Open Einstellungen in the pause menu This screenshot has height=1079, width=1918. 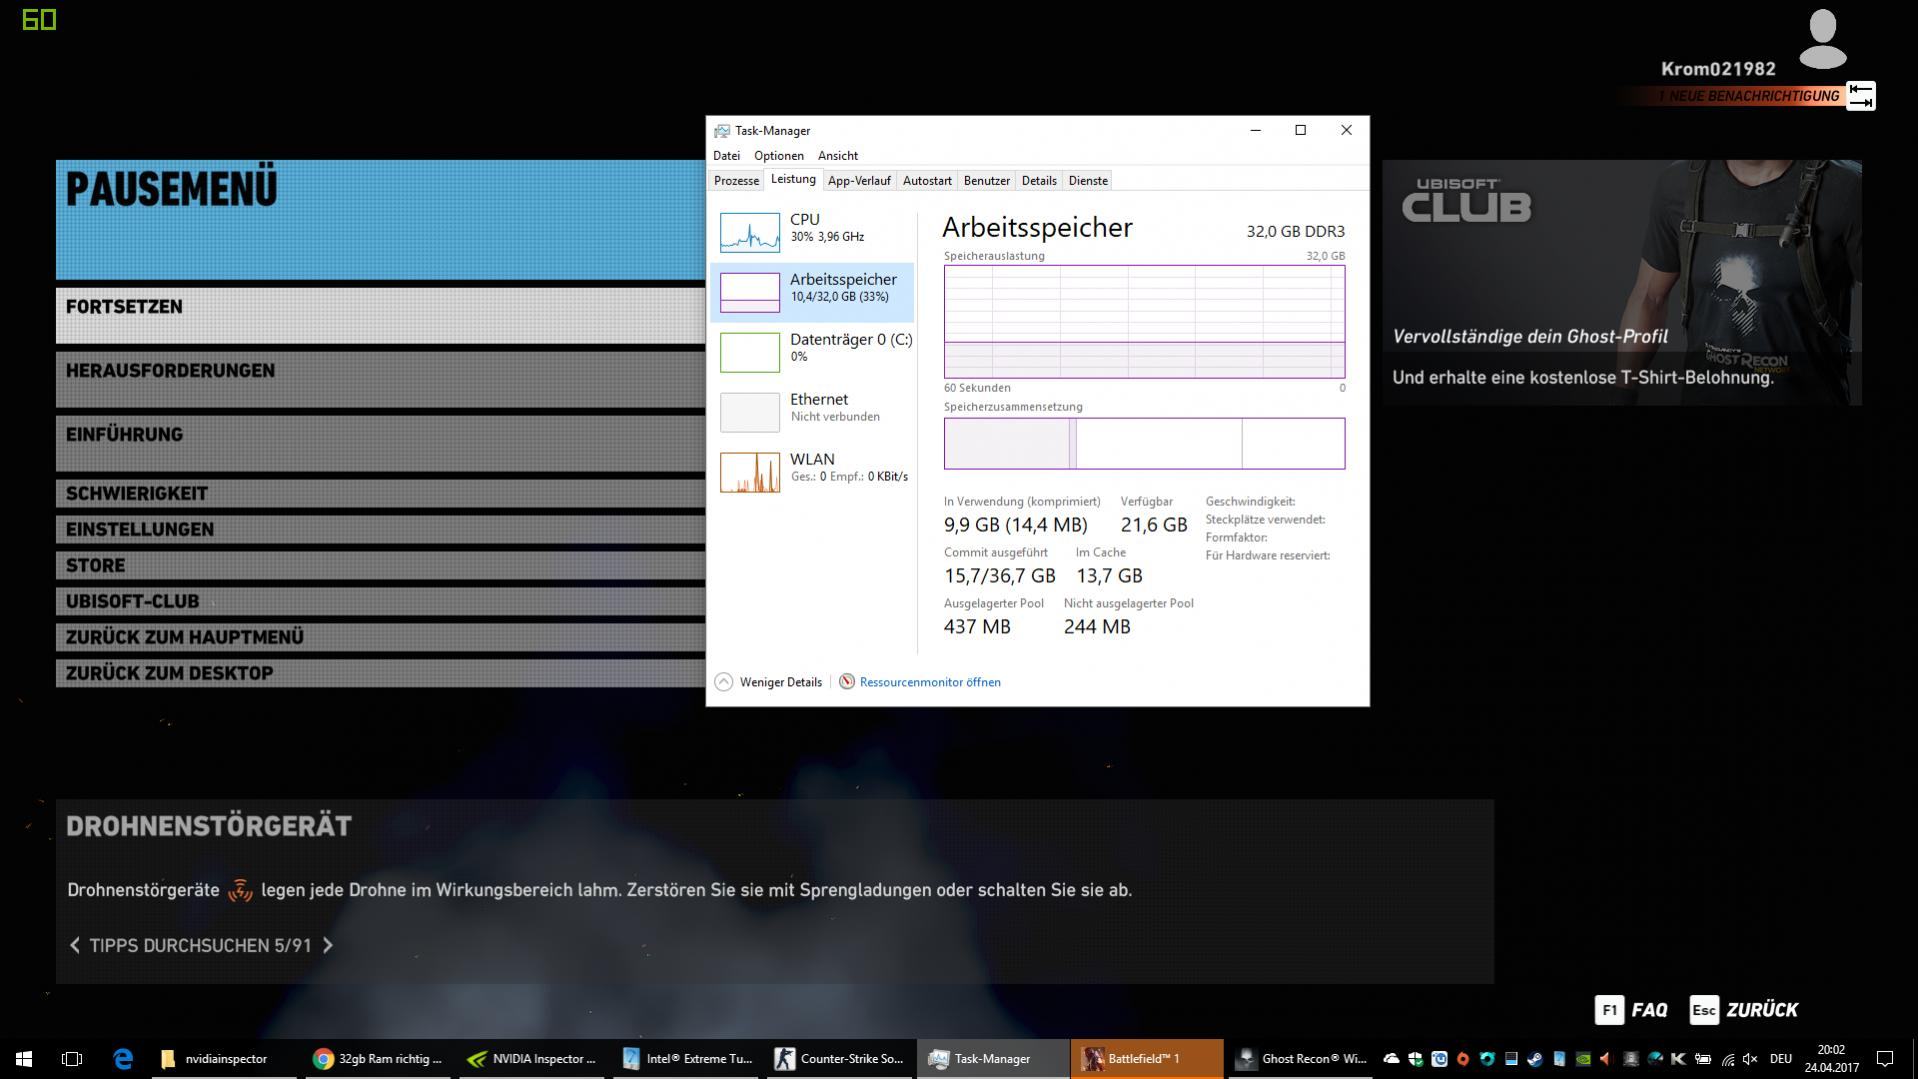(x=380, y=529)
